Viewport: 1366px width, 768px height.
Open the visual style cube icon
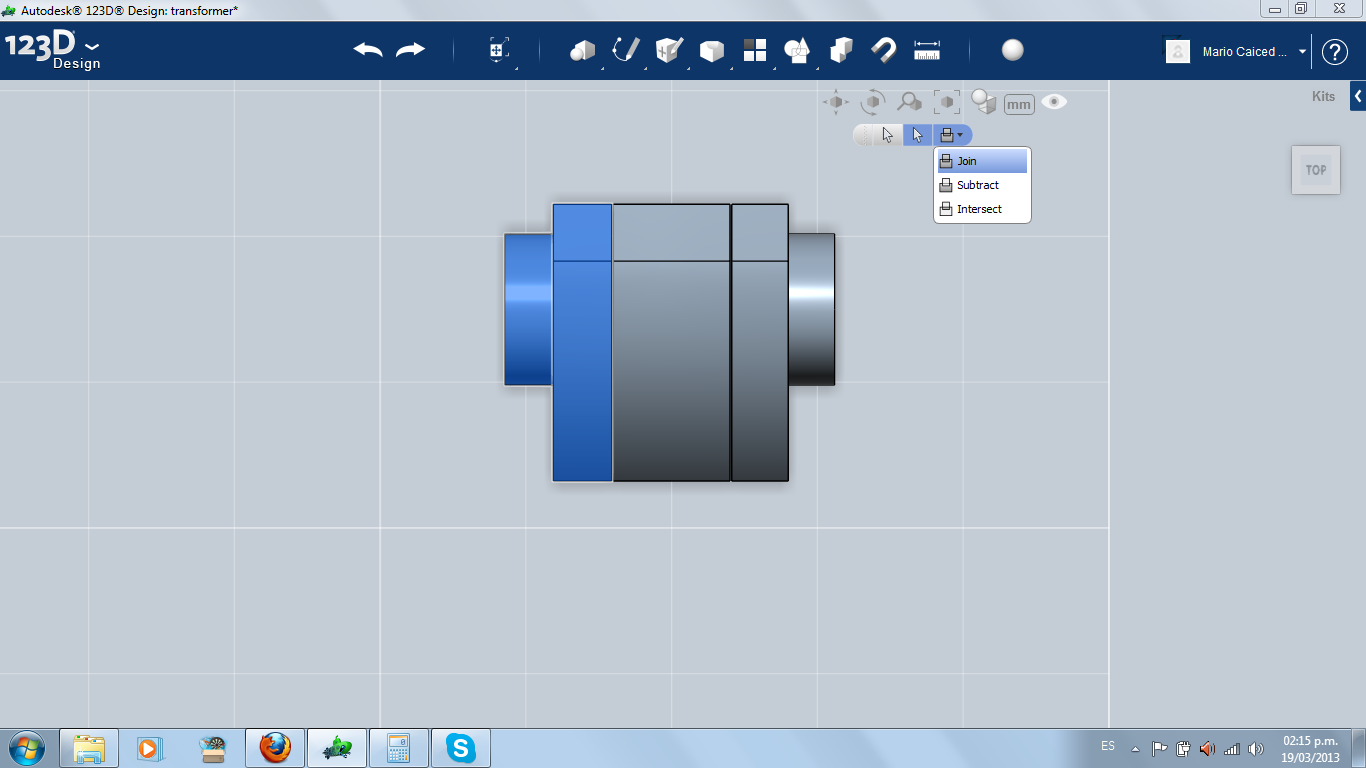[x=984, y=102]
